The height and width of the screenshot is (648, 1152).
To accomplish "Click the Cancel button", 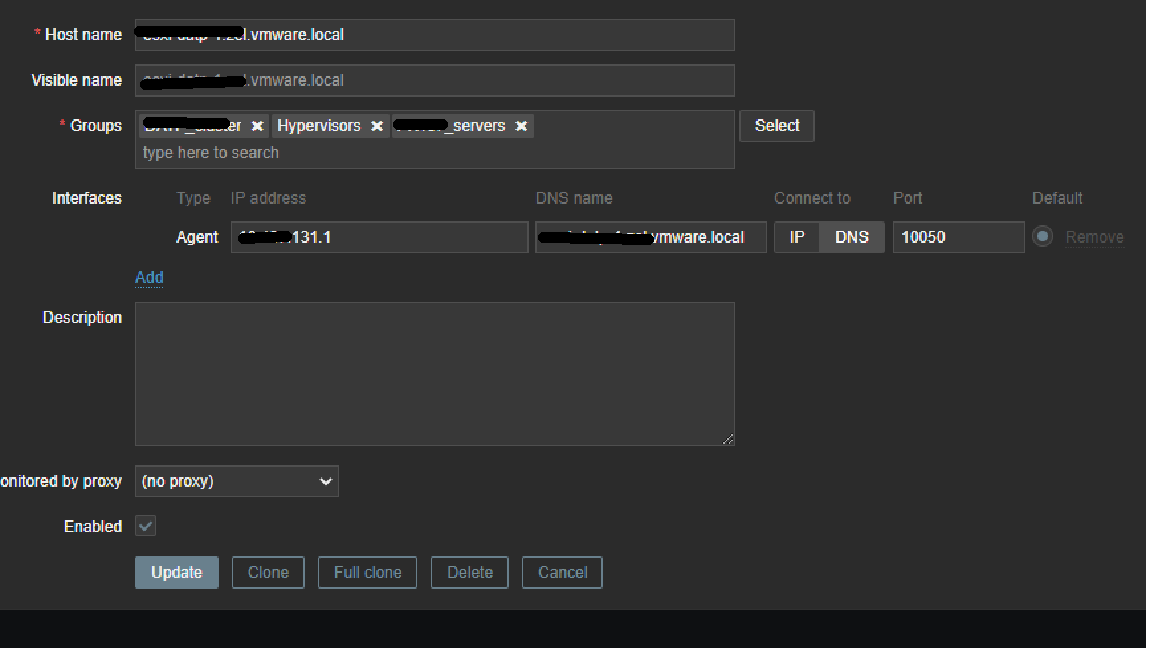I will coord(562,572).
